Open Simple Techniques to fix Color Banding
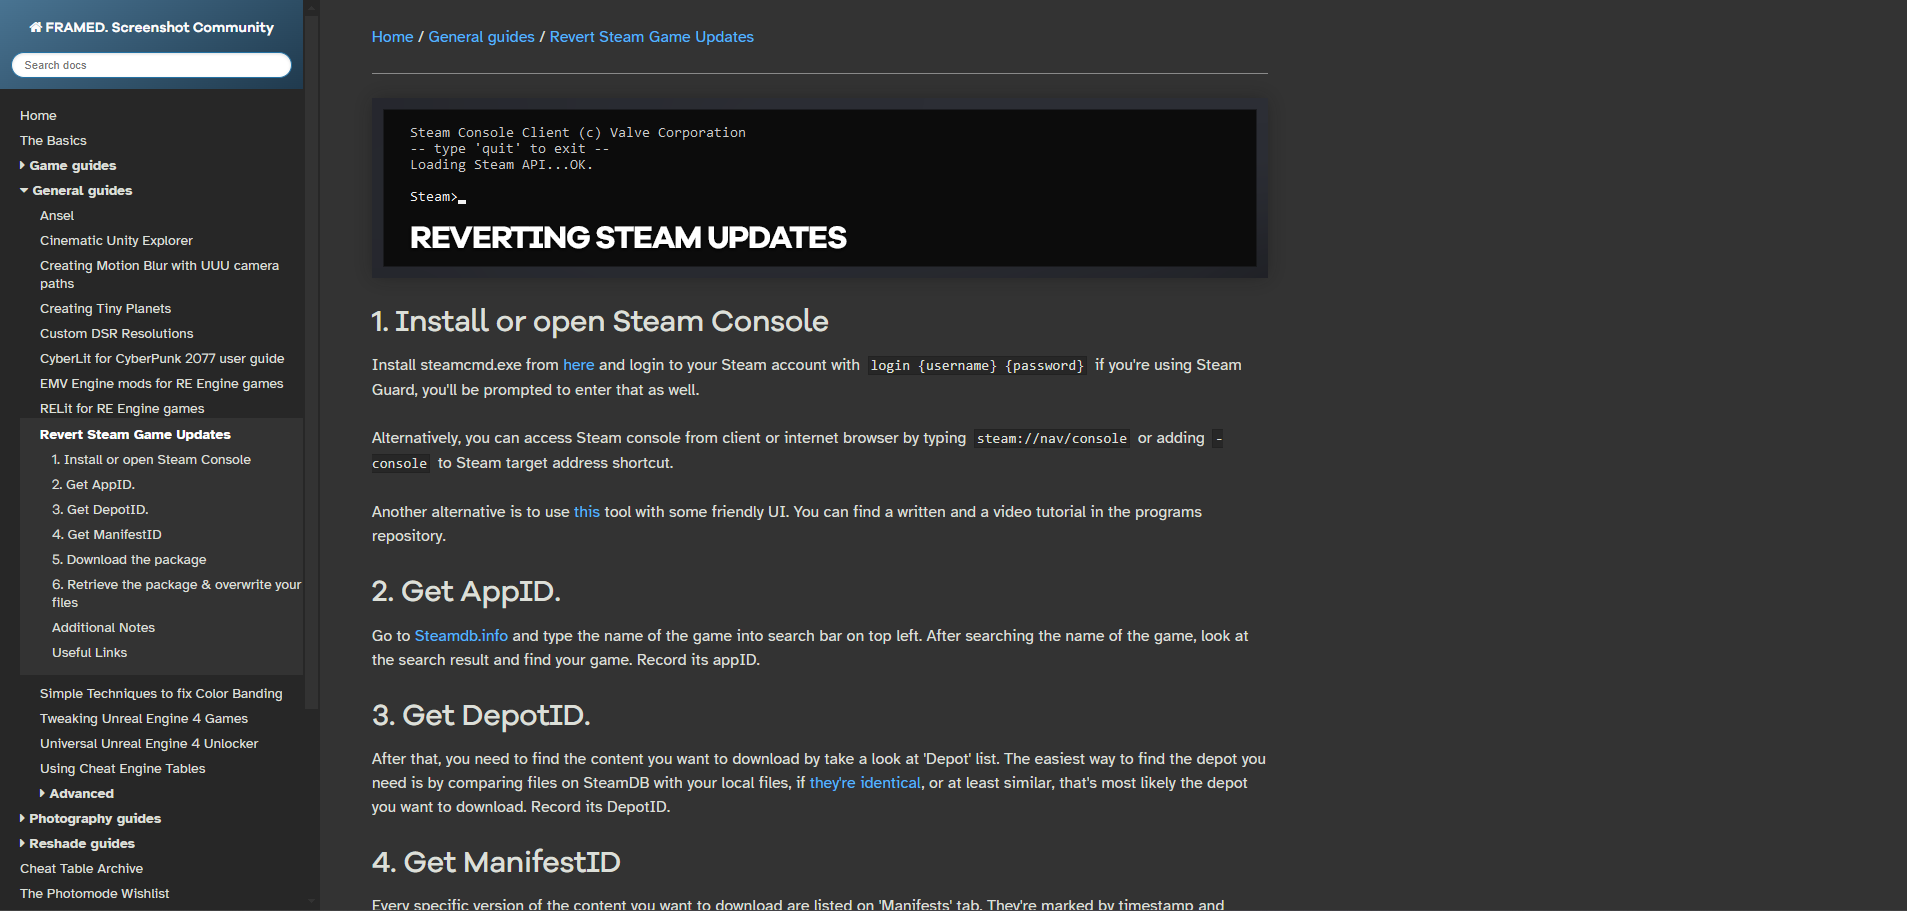1907x911 pixels. (x=161, y=694)
